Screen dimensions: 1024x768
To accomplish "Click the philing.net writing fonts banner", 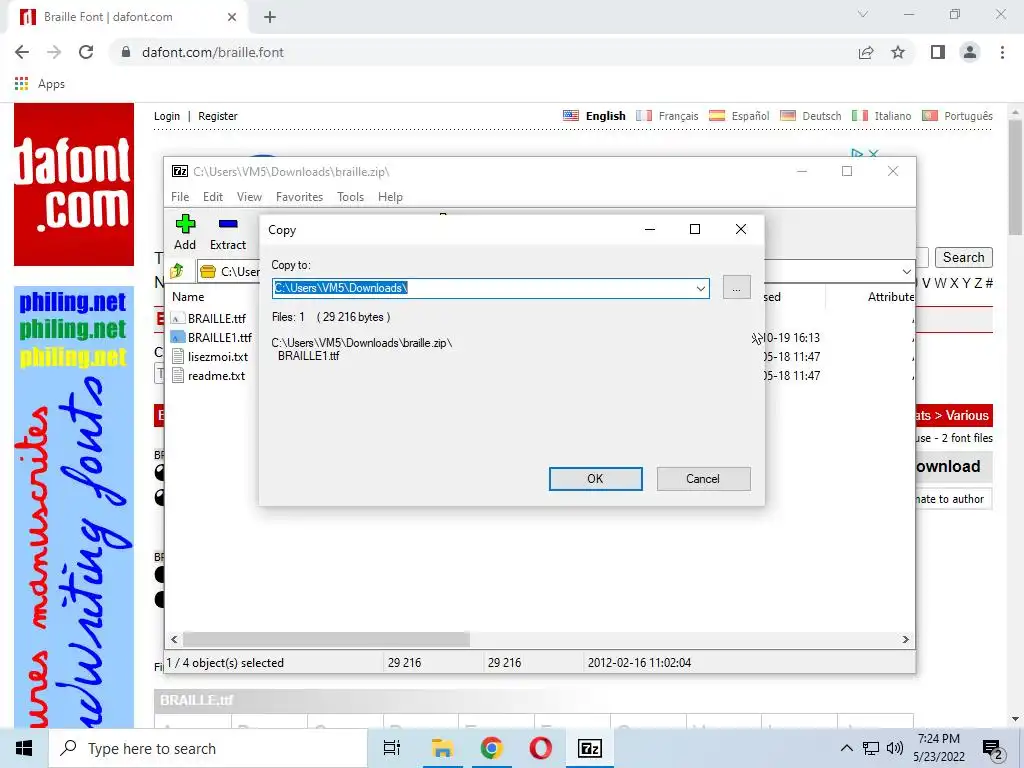I will [x=74, y=507].
